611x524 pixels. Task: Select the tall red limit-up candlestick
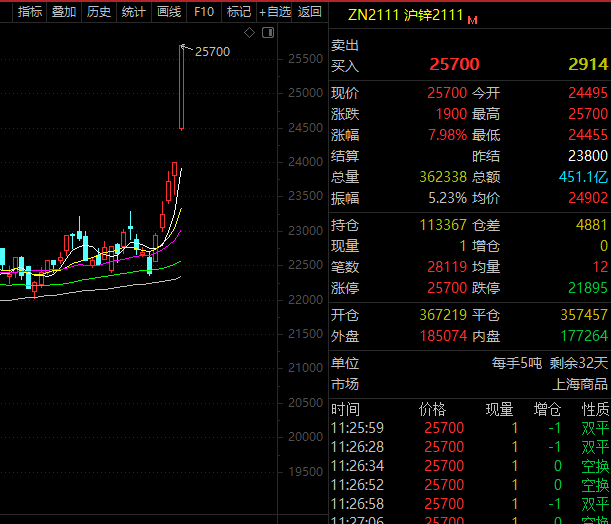click(182, 87)
